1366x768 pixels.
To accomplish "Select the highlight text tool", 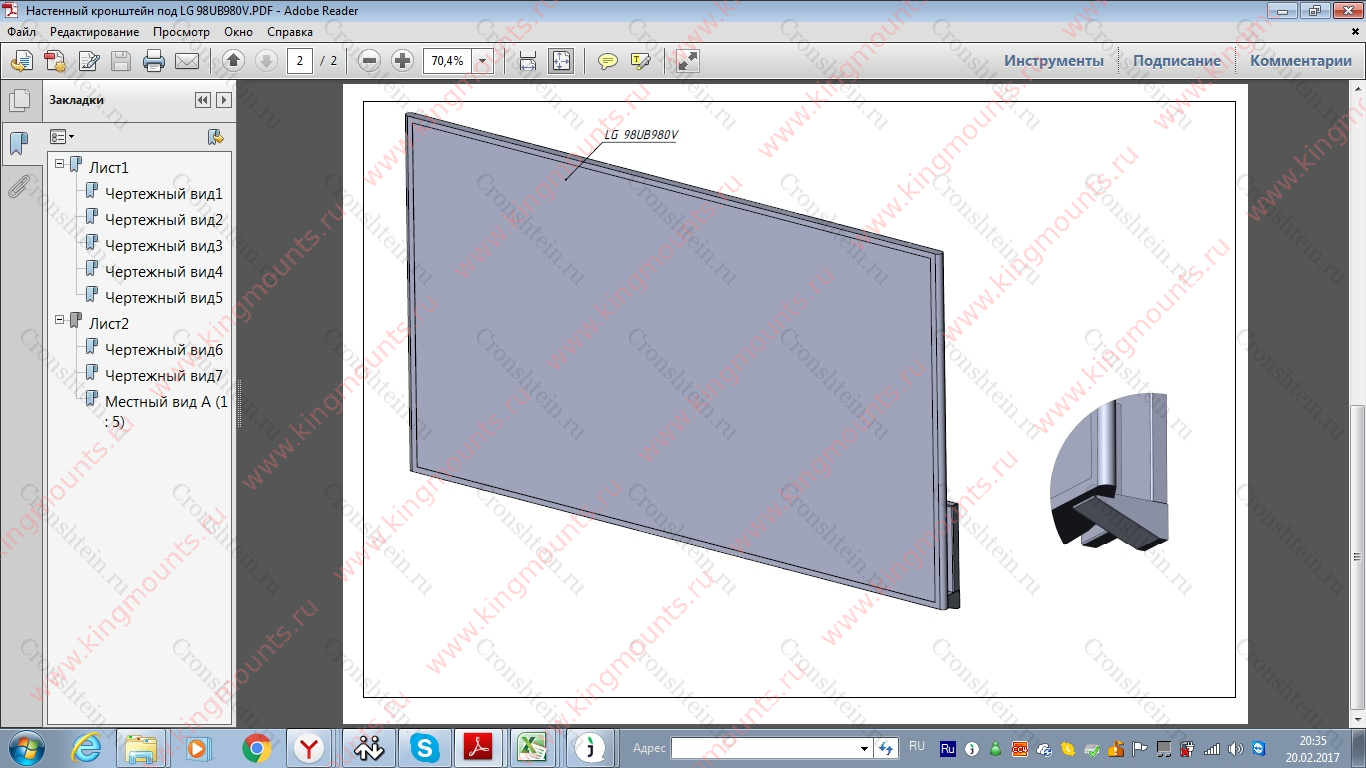I will pyautogui.click(x=640, y=61).
